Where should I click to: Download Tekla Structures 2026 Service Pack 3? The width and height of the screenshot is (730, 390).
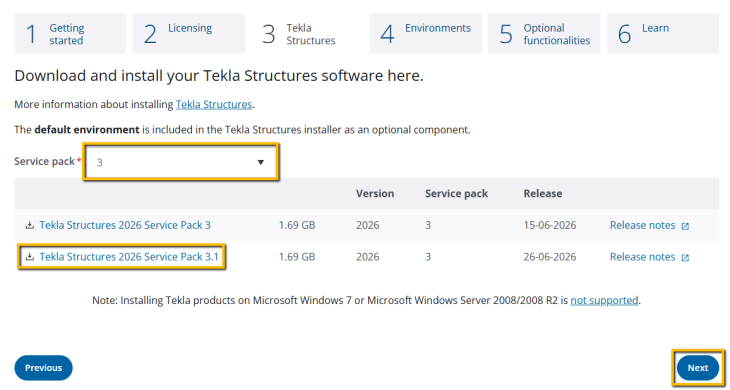125,225
